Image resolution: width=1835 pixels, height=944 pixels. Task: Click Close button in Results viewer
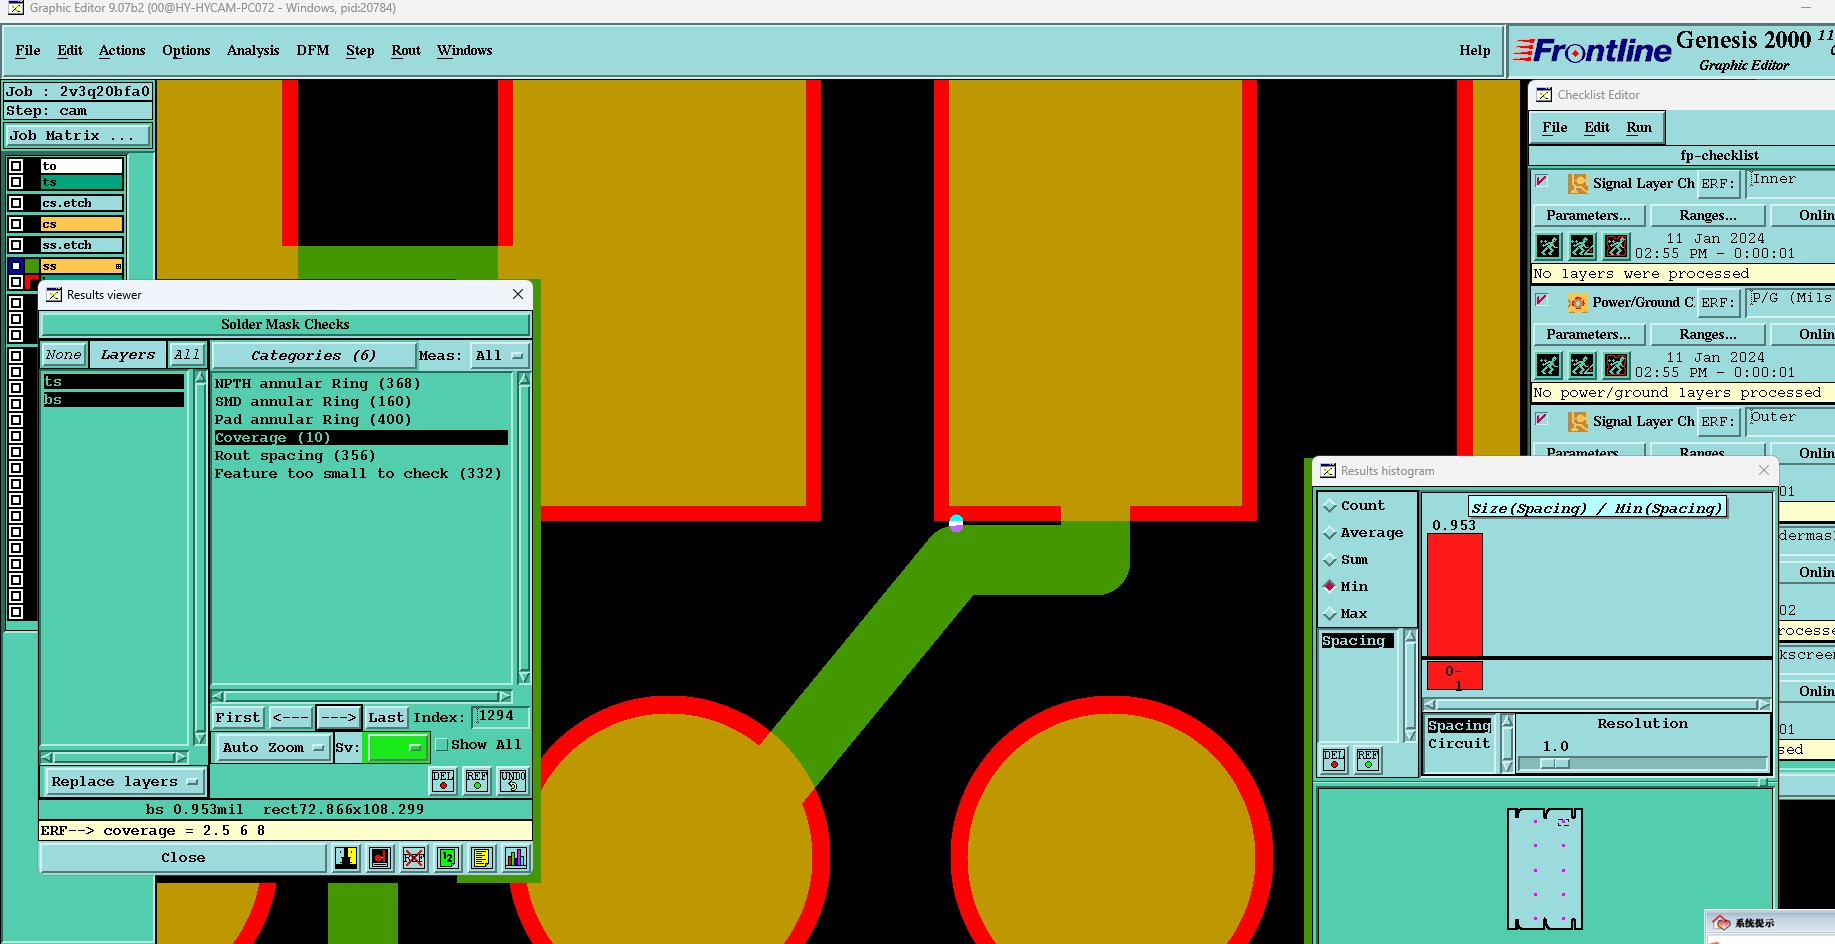tap(183, 858)
